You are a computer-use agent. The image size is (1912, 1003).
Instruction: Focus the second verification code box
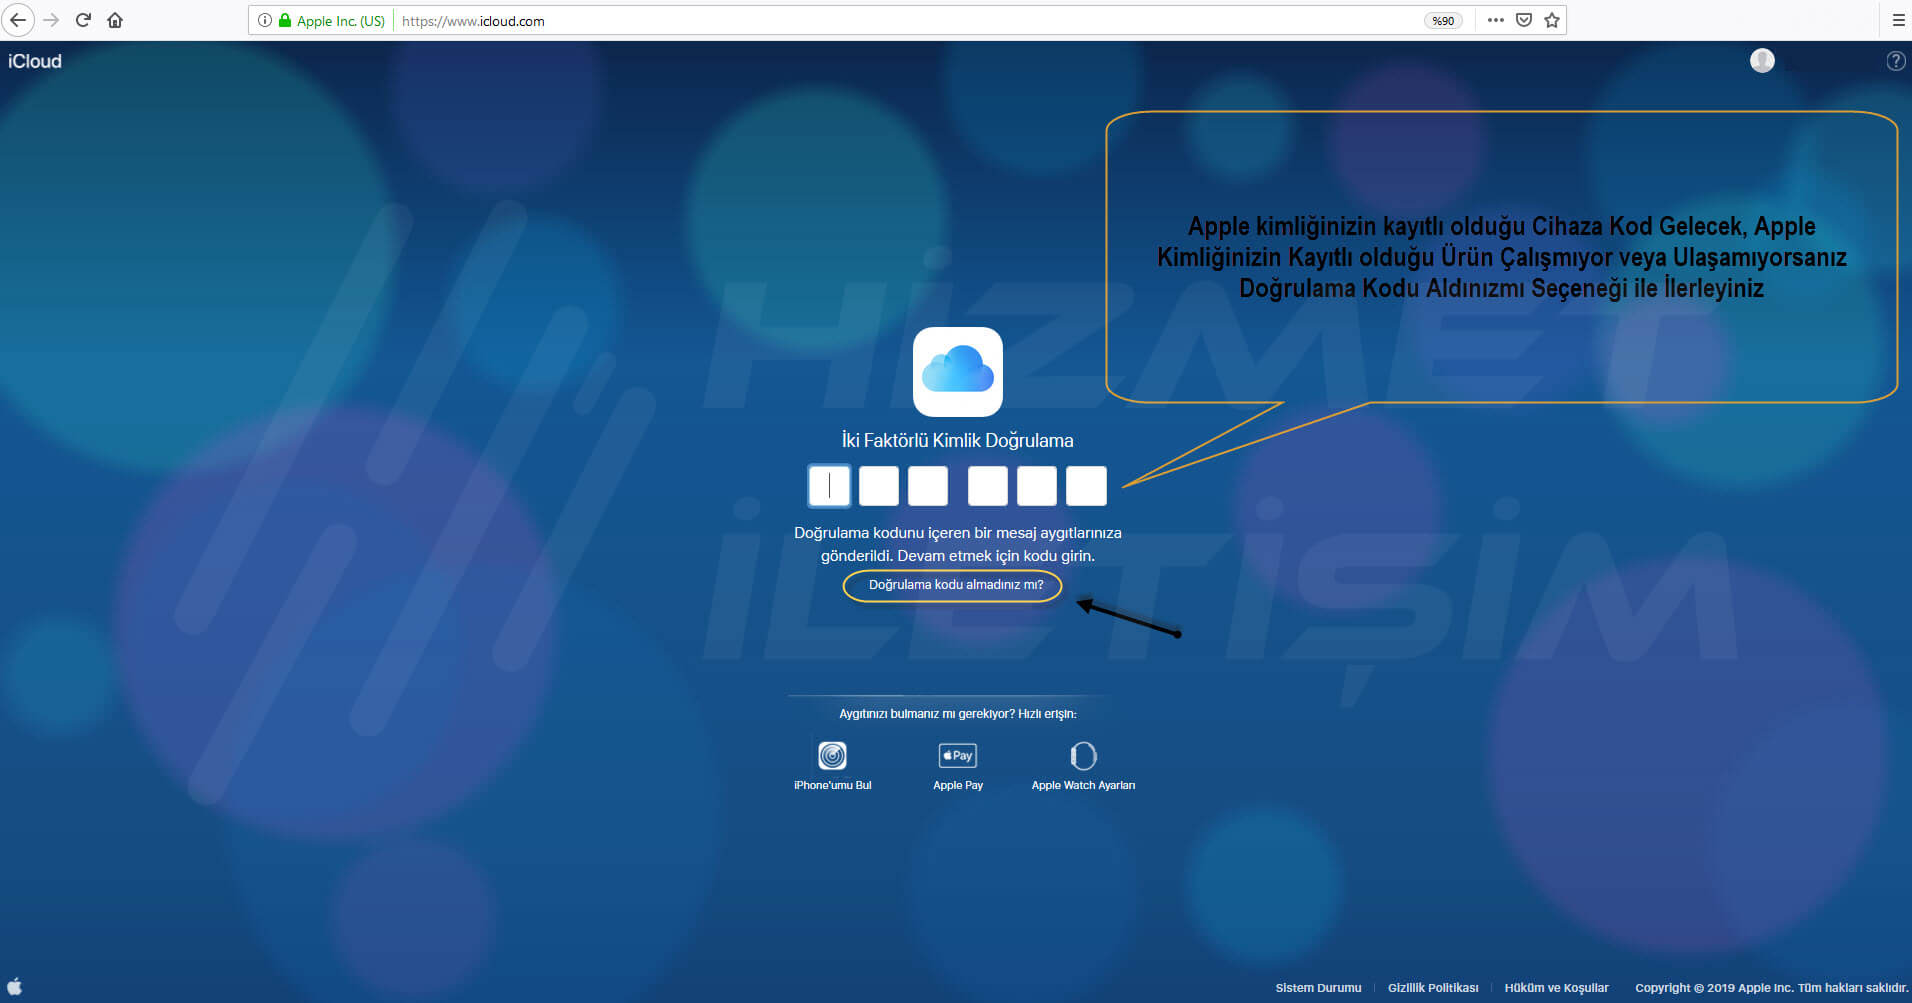point(878,486)
